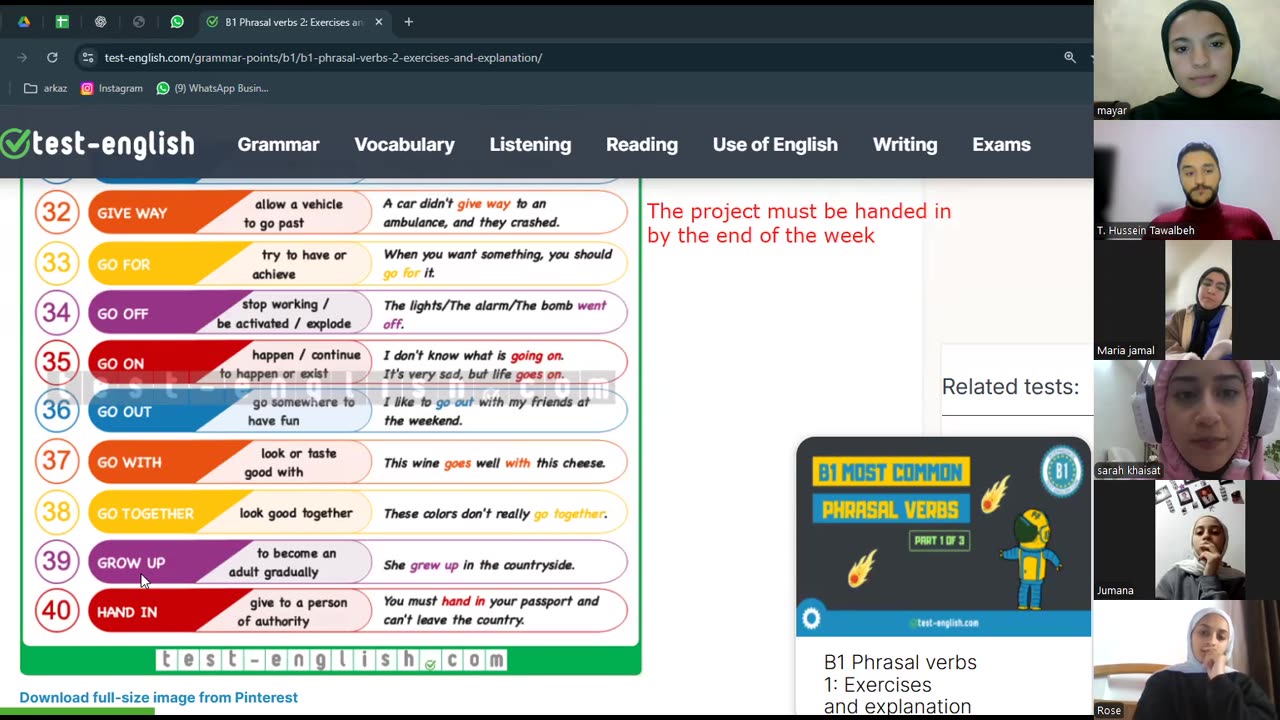Click number 35 circle in infographic
Screen dimensions: 1280x720
click(x=57, y=362)
